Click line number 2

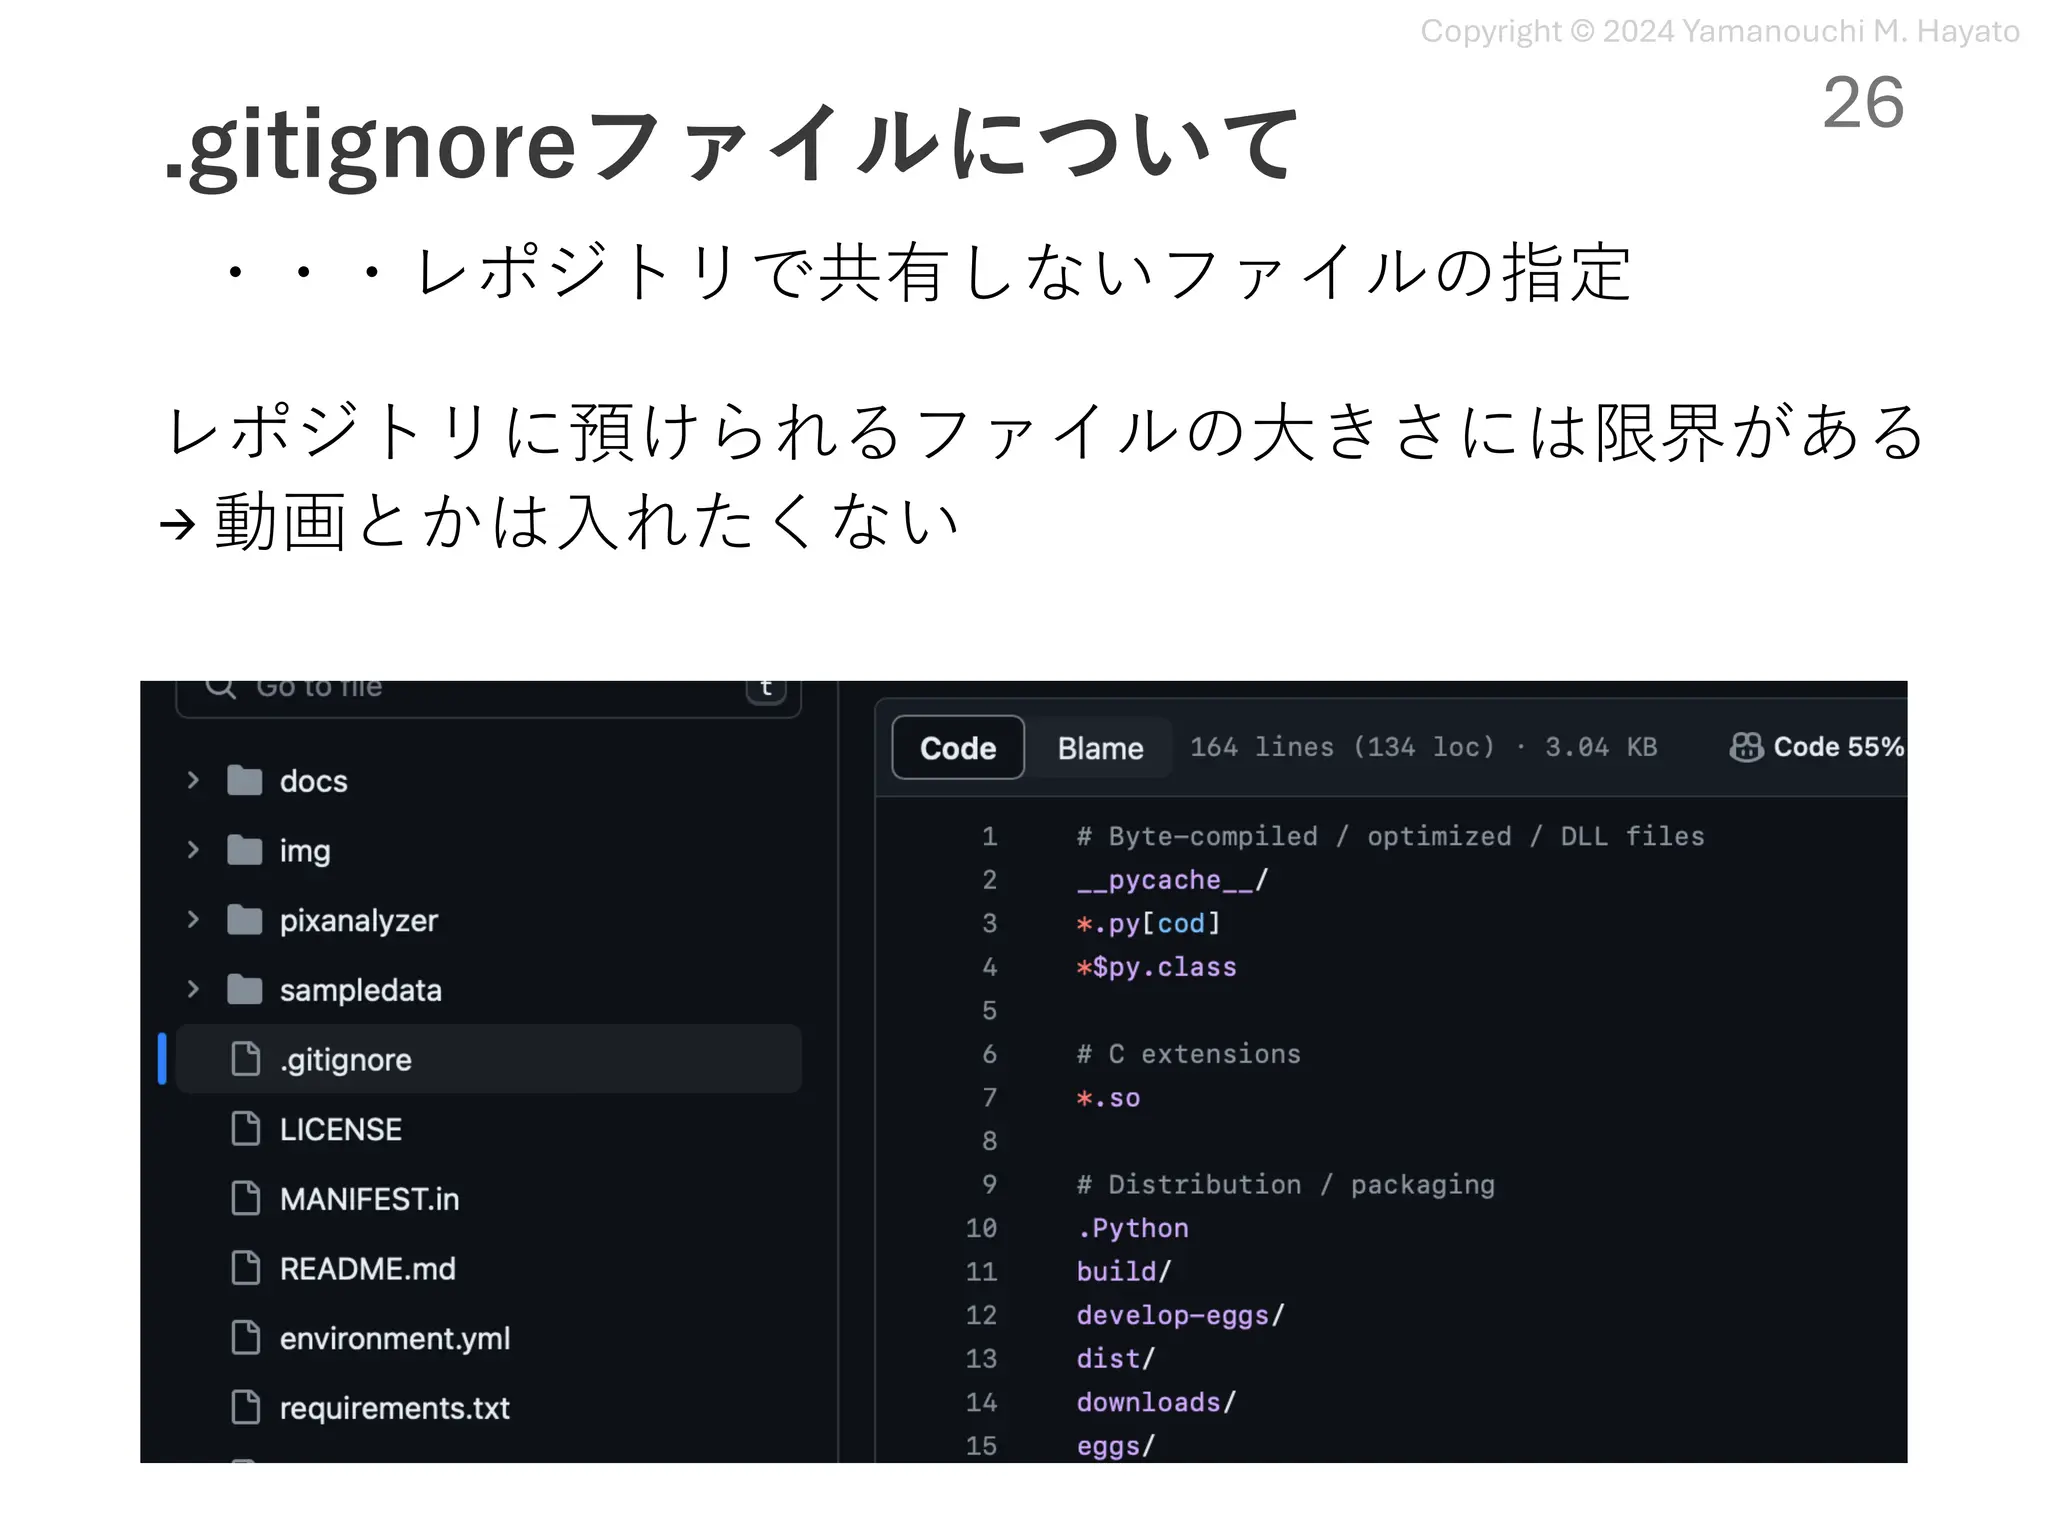click(989, 880)
